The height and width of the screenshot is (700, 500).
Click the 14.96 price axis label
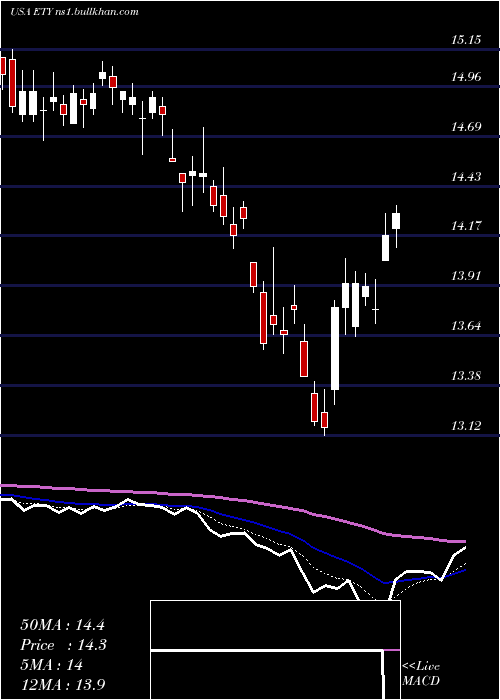pyautogui.click(x=466, y=77)
